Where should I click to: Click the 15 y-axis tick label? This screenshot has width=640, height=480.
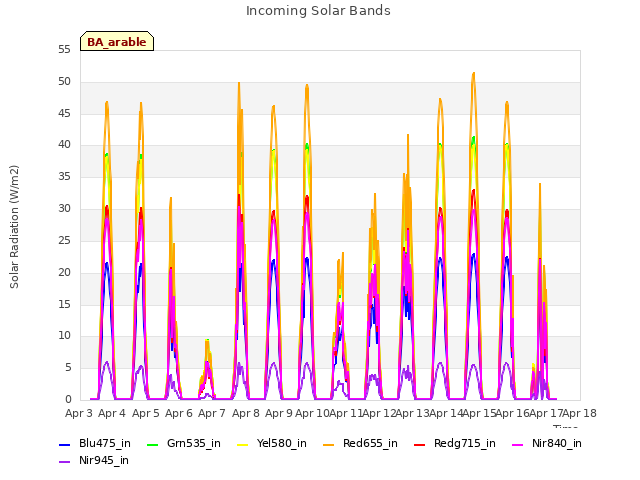pyautogui.click(x=64, y=304)
